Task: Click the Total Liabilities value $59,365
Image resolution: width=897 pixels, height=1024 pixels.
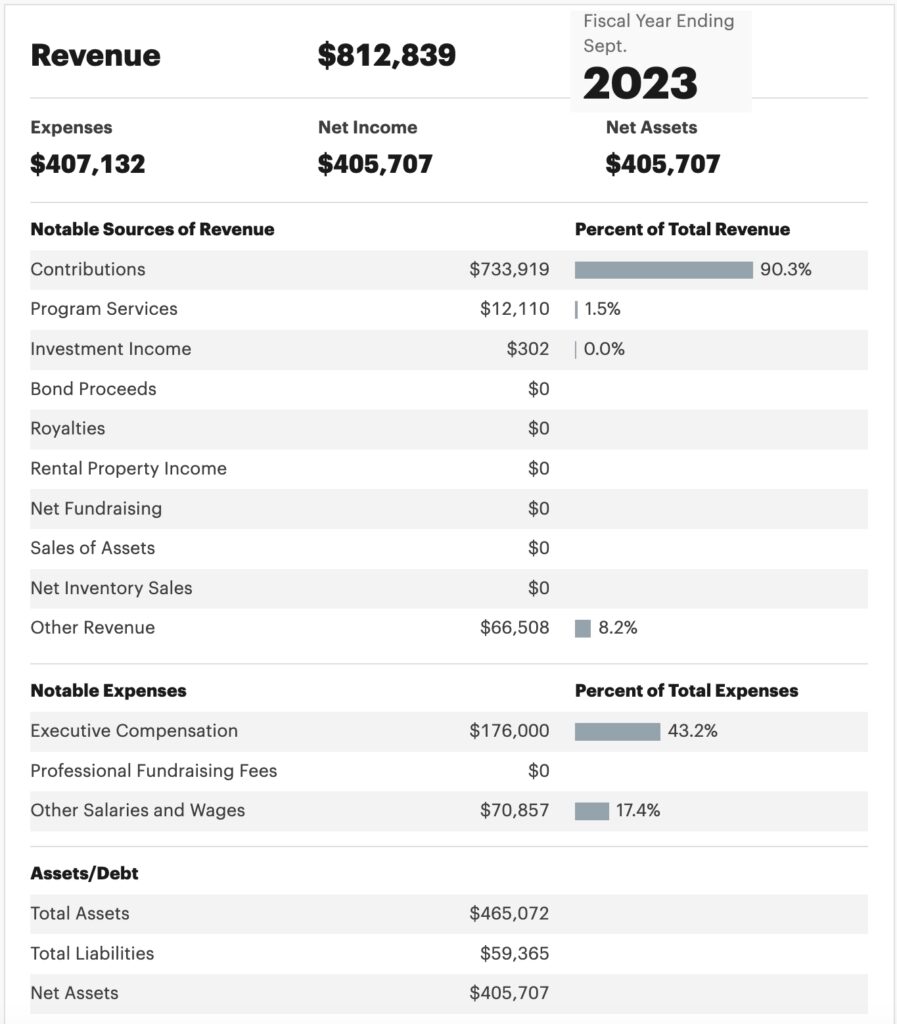Action: coord(514,953)
